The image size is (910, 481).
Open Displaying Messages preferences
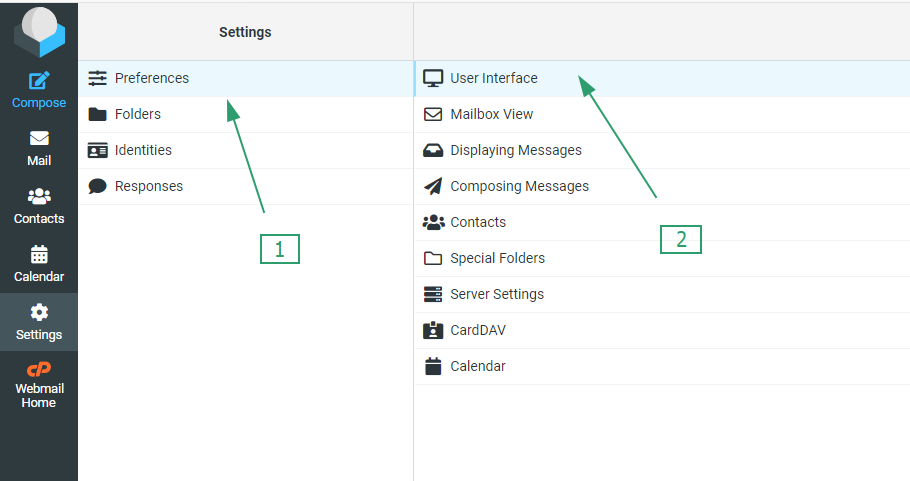click(515, 150)
